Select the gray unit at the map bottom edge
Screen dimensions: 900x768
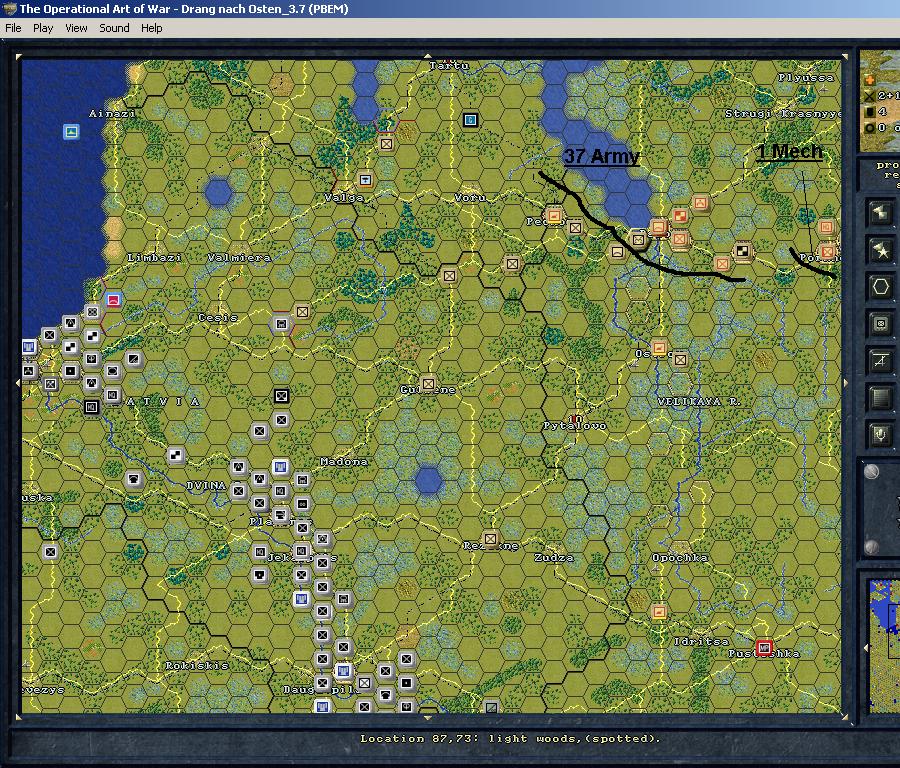[x=491, y=708]
